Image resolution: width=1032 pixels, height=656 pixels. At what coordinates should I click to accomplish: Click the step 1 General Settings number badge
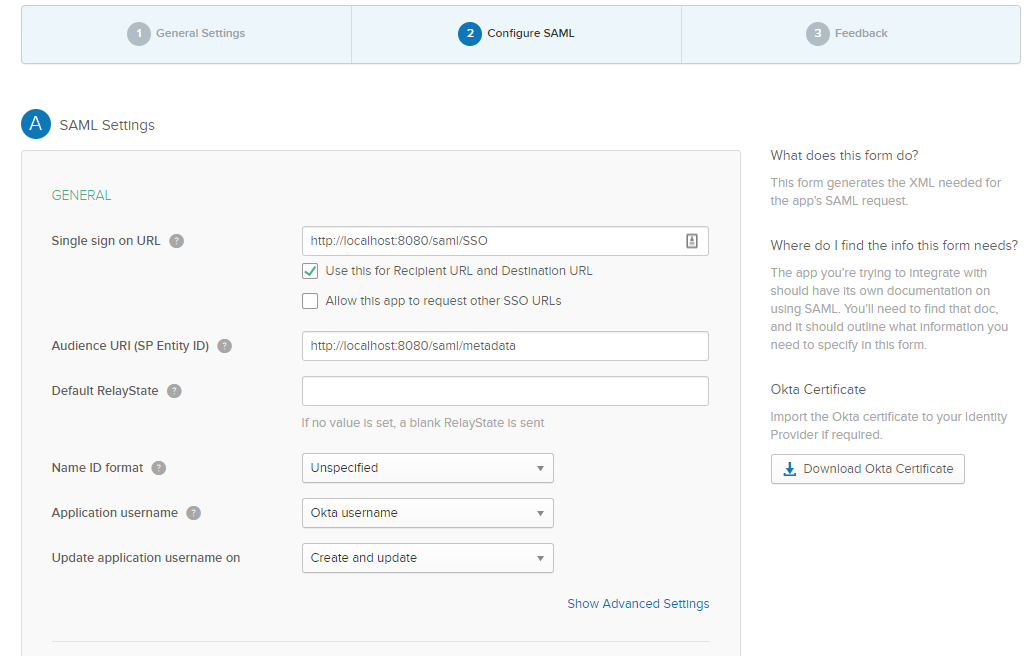[x=138, y=34]
